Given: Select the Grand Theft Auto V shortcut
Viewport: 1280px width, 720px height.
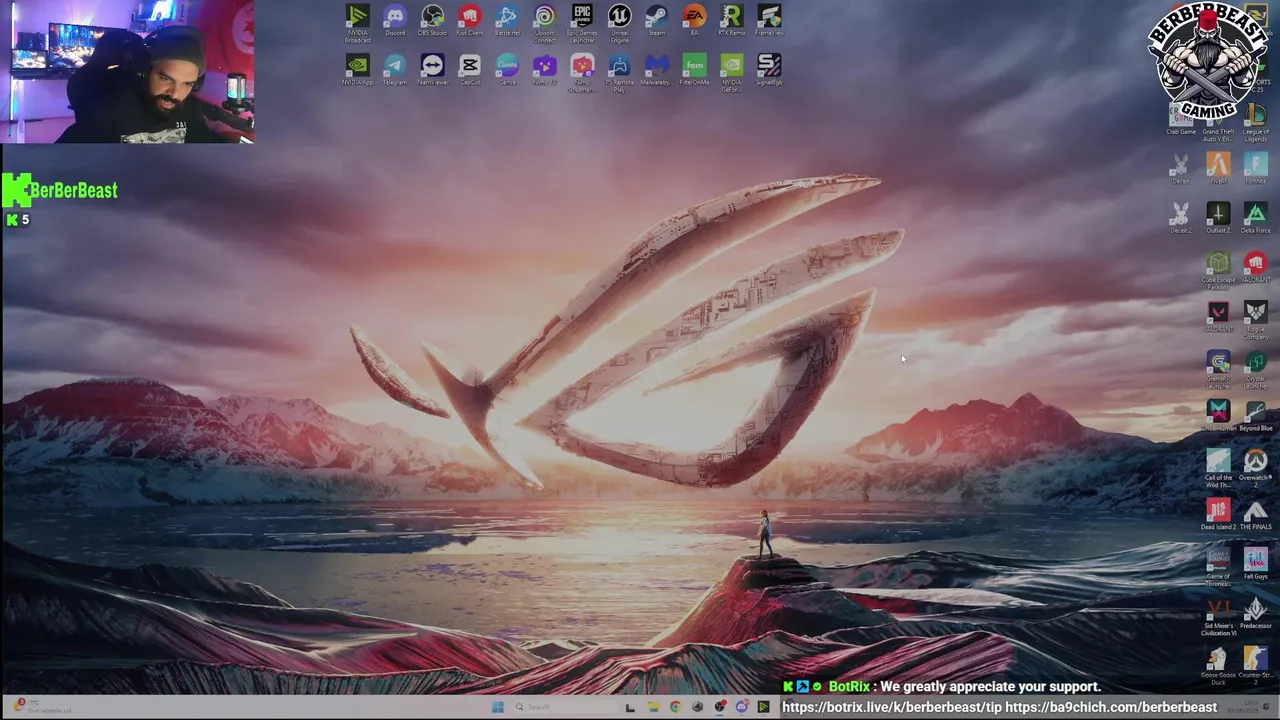Looking at the screenshot, I should (x=1218, y=120).
